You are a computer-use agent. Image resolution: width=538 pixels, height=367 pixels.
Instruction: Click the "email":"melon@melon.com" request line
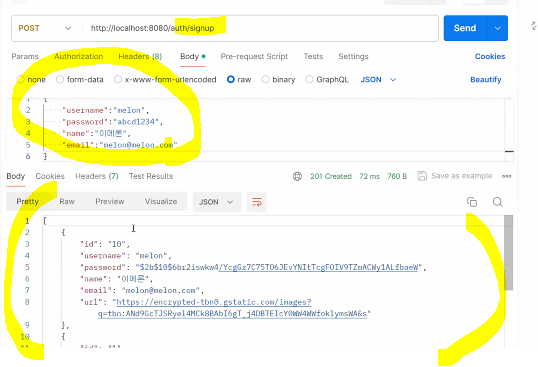(119, 145)
